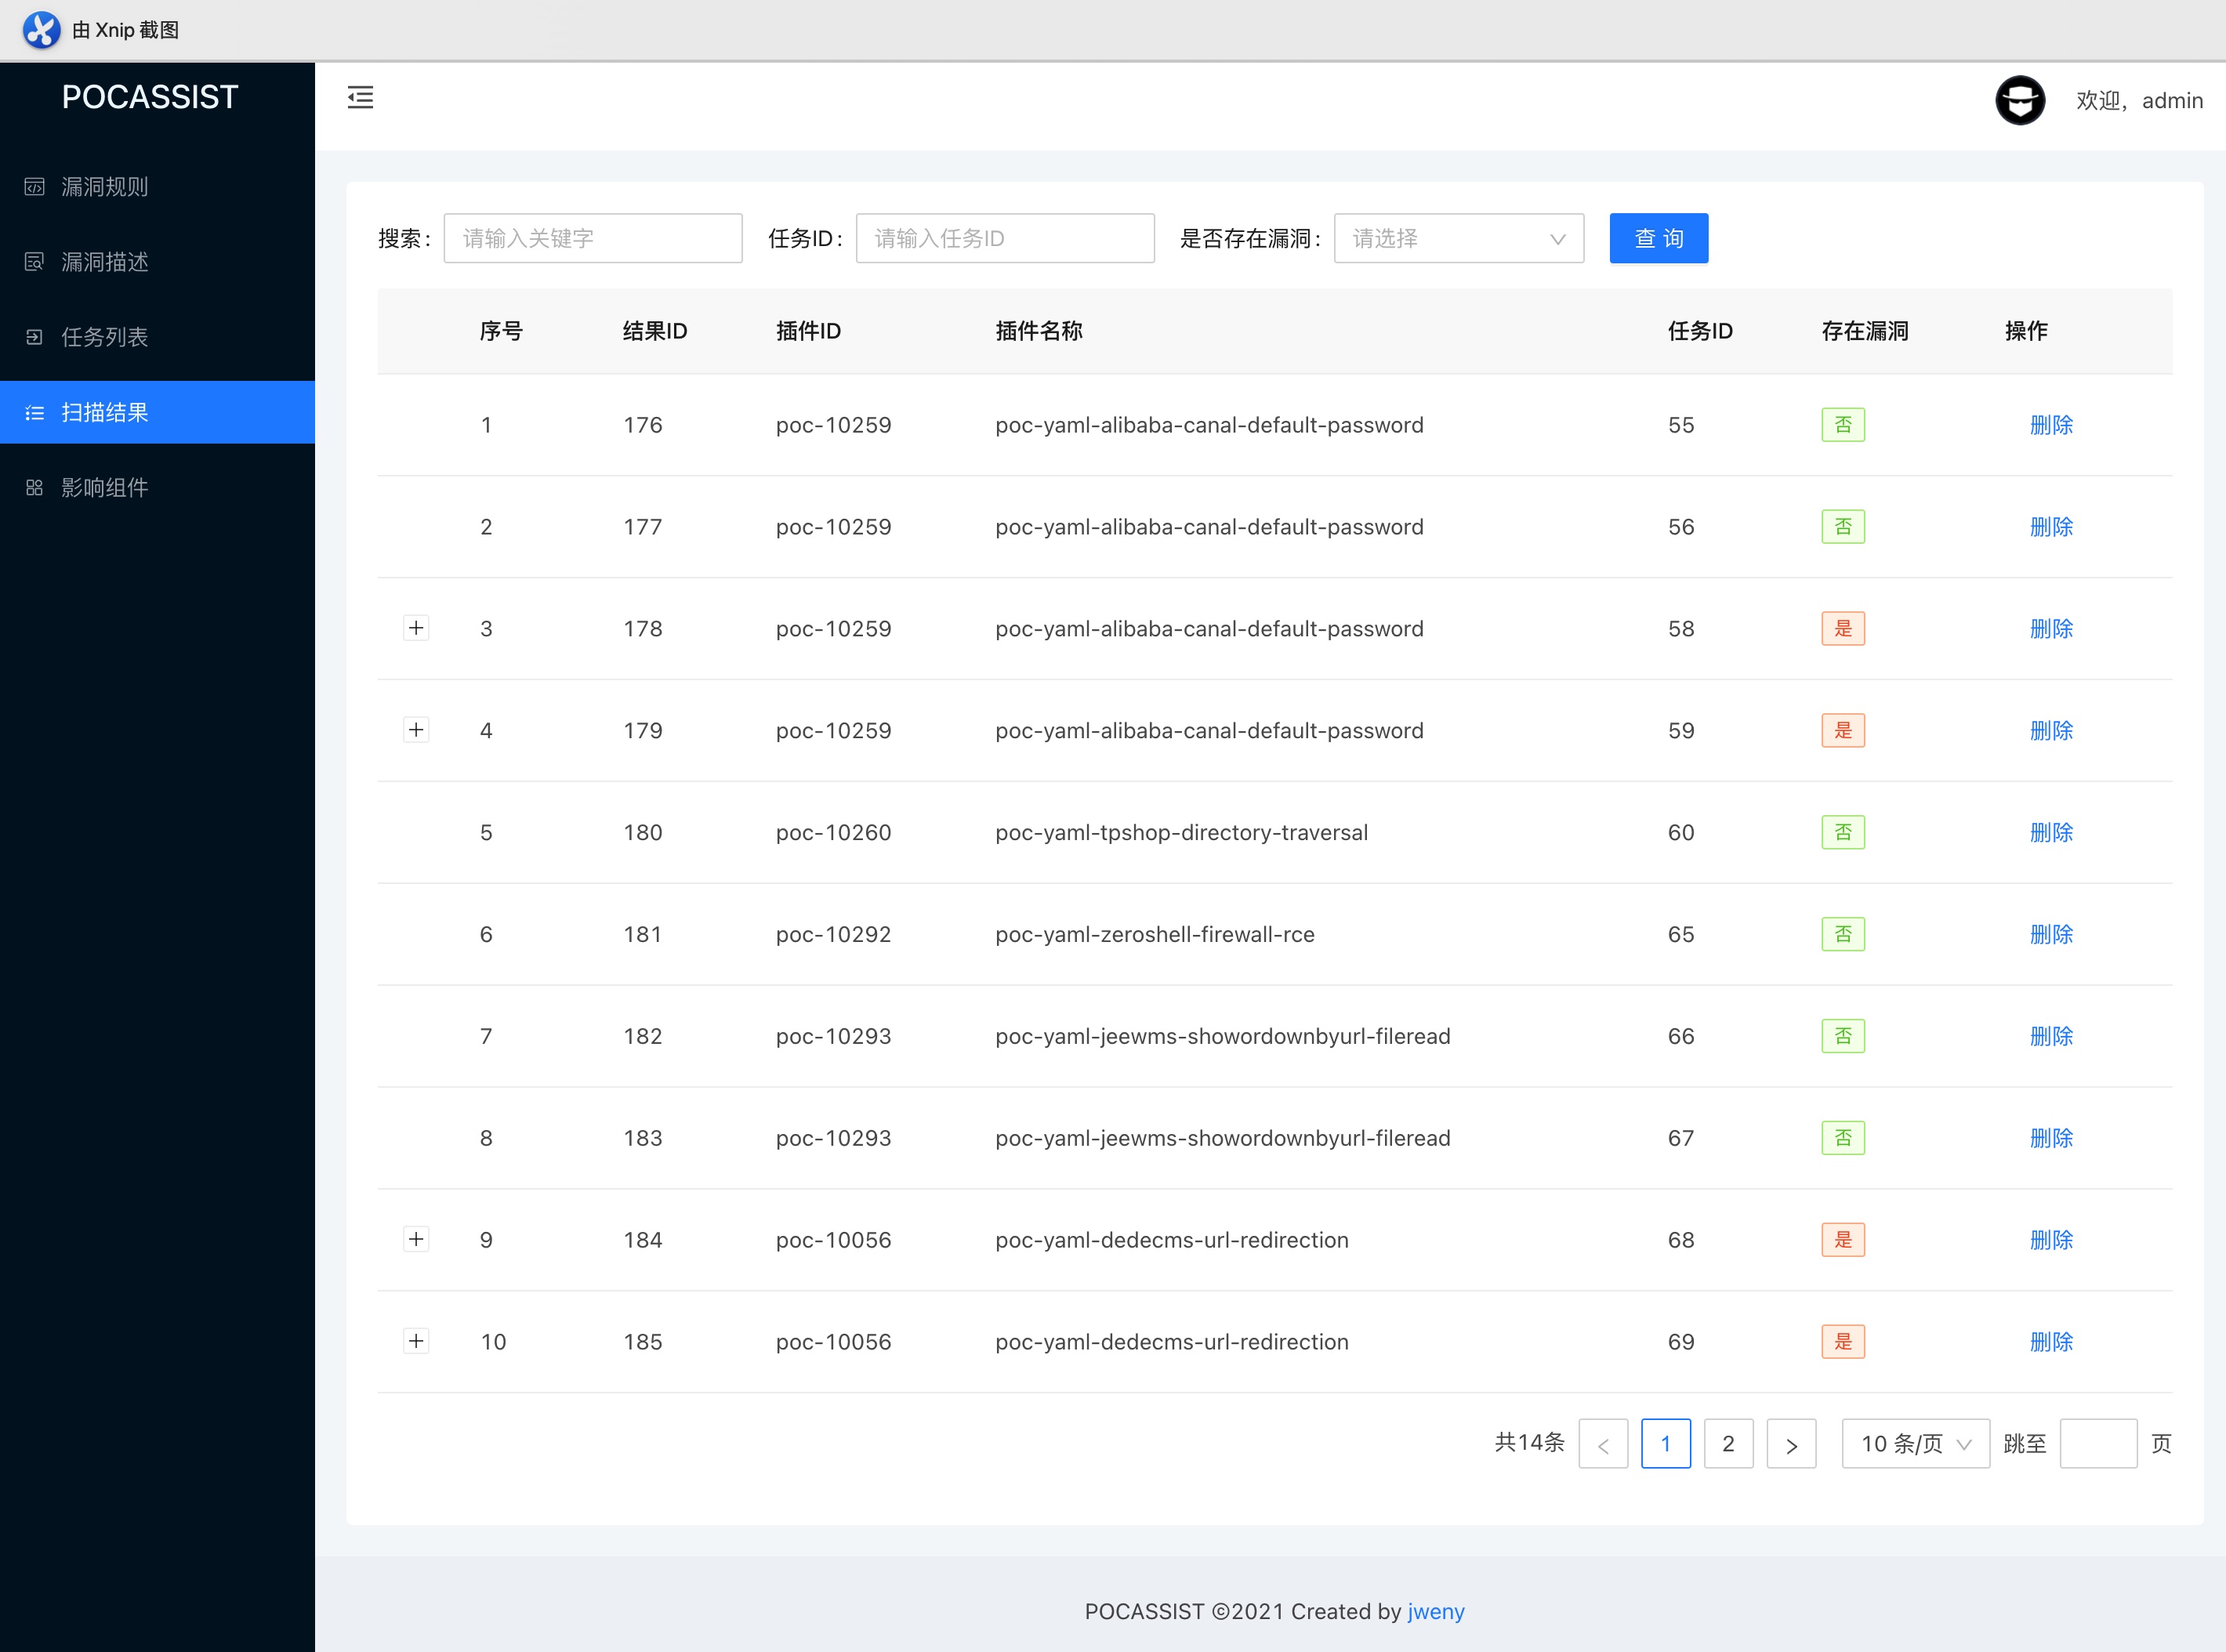Click the 漏洞规则 sidebar icon
The height and width of the screenshot is (1652, 2226).
[x=35, y=187]
